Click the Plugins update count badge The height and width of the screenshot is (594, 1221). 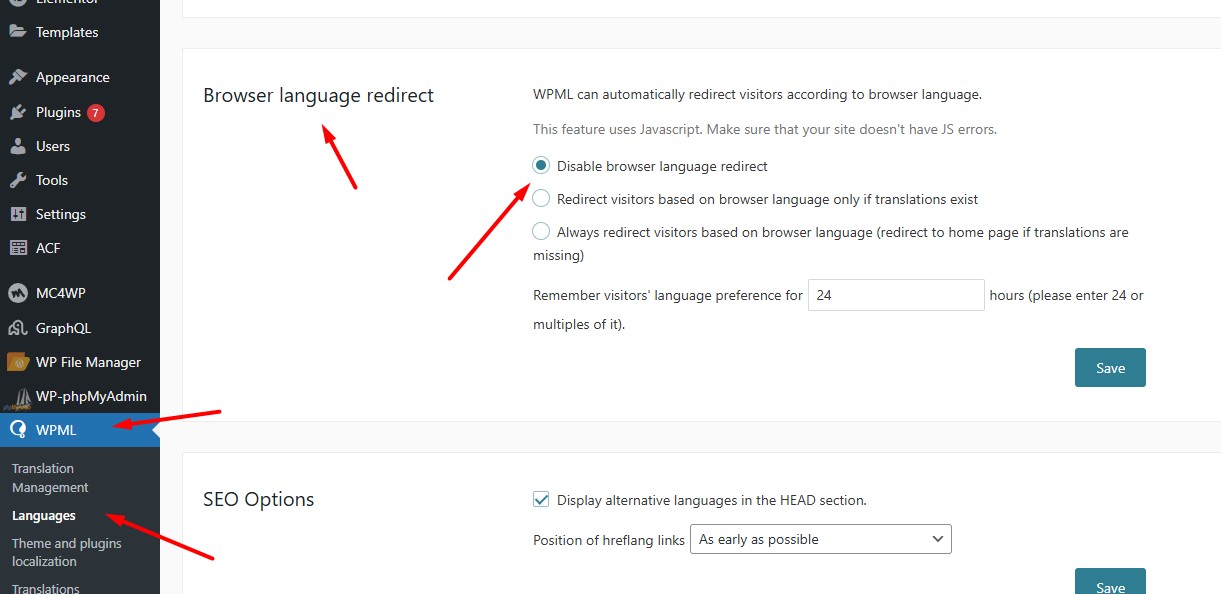pyautogui.click(x=96, y=113)
